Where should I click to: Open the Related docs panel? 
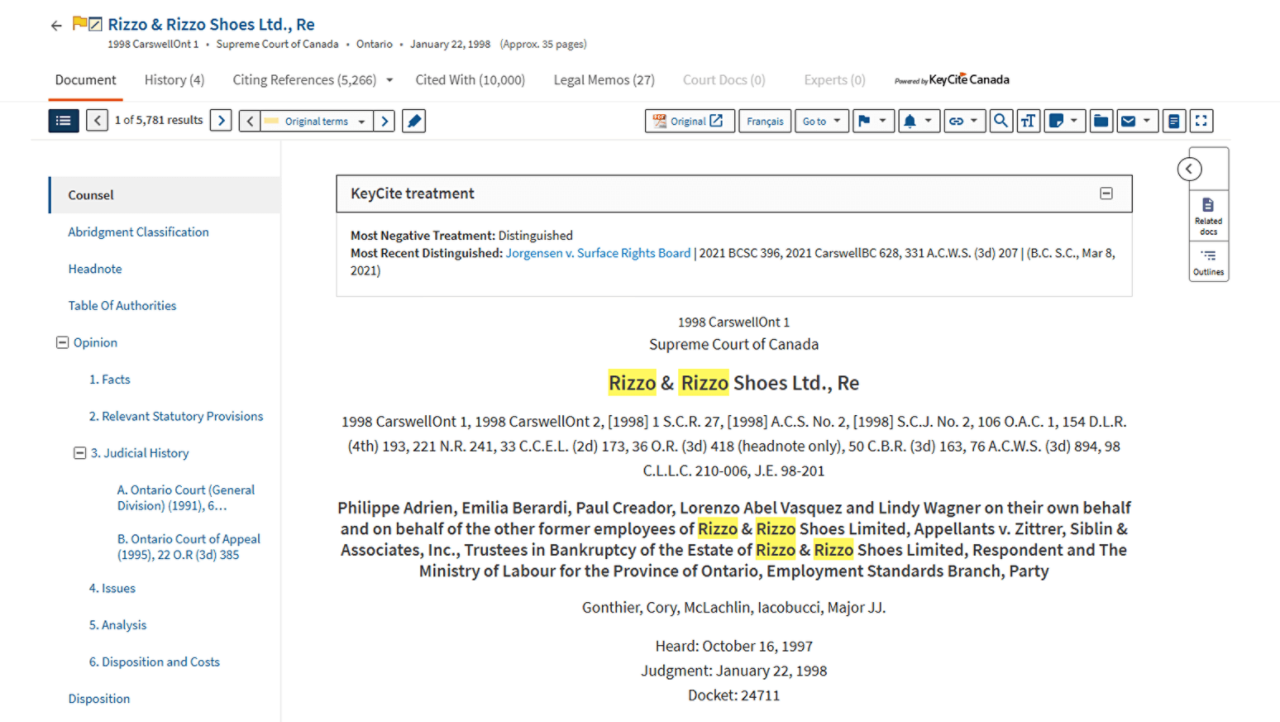tap(1208, 215)
